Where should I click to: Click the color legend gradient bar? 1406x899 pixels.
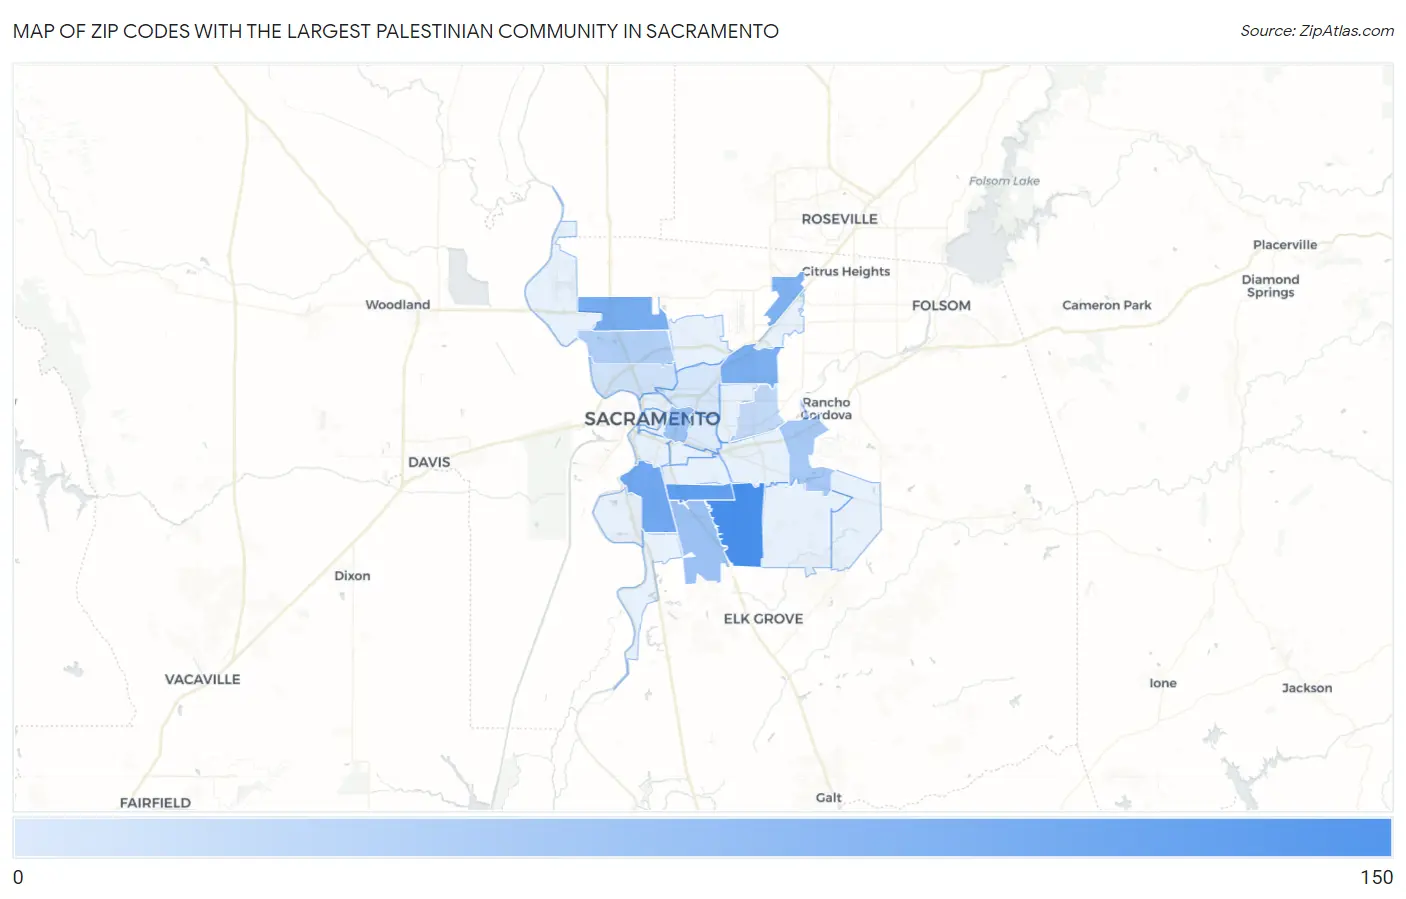coord(702,838)
